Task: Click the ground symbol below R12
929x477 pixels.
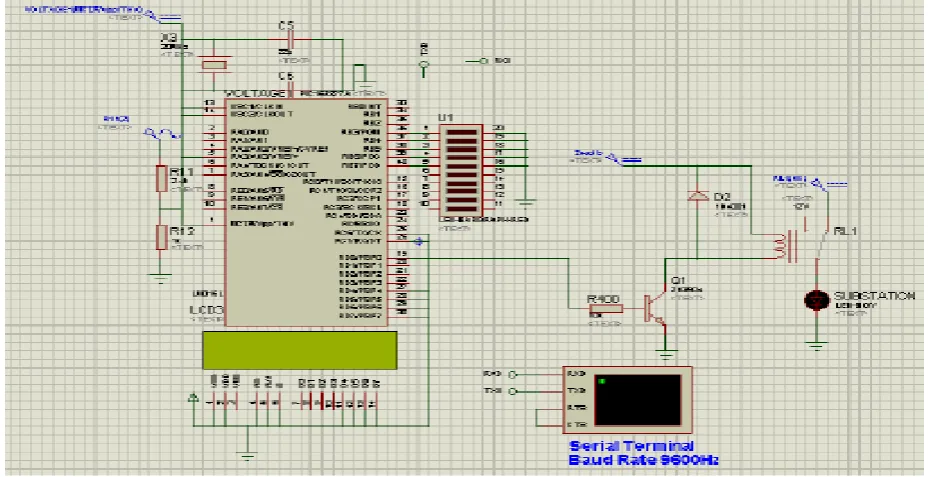Action: [161, 277]
